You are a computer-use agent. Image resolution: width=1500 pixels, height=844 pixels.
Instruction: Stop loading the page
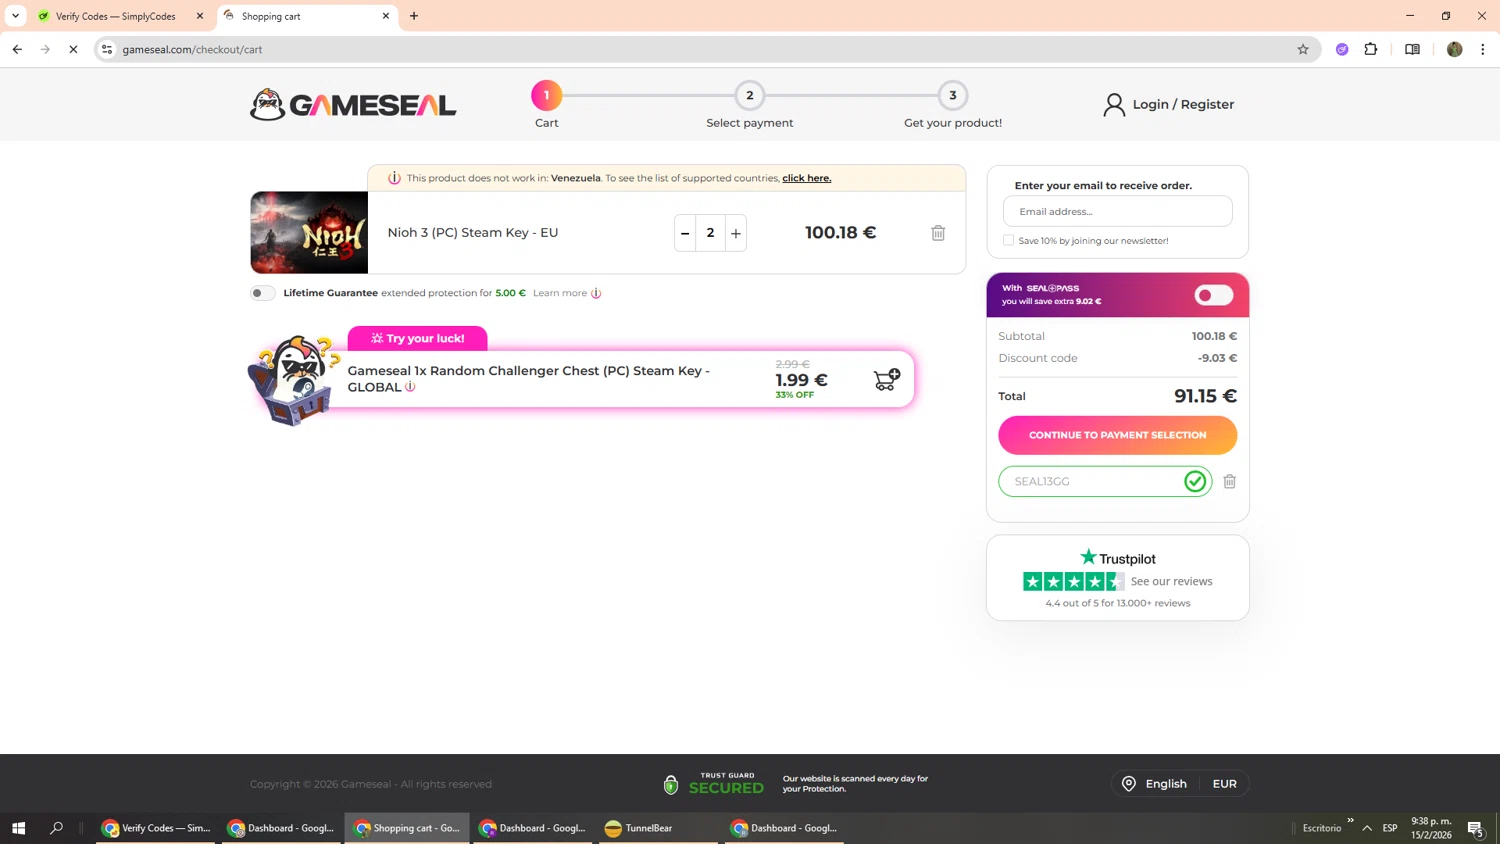tap(73, 49)
